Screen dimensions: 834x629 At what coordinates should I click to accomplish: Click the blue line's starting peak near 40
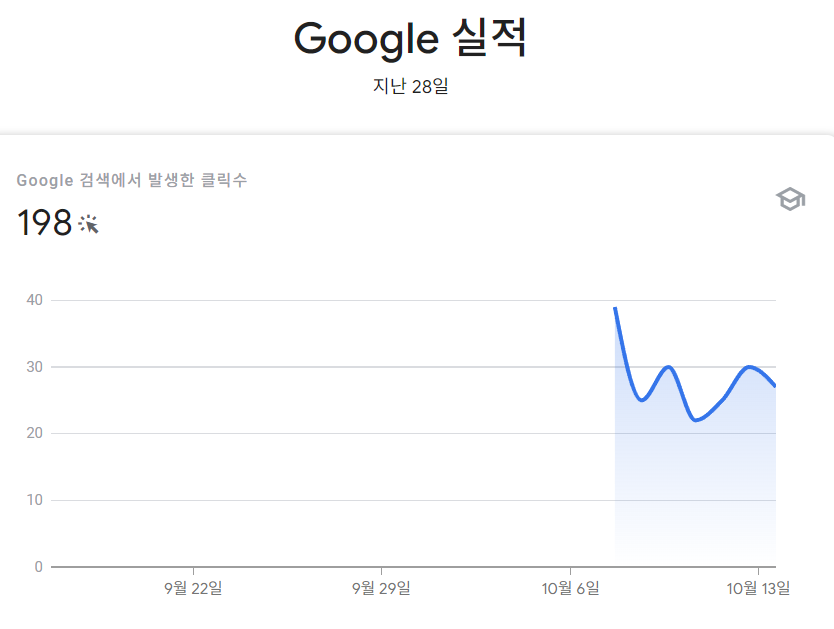615,308
